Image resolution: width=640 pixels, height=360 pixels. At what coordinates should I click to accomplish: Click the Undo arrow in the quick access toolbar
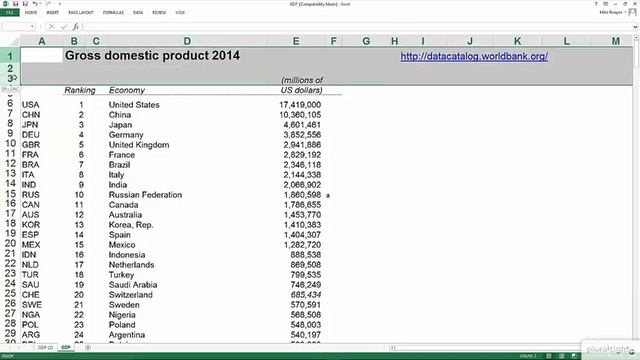tap(35, 4)
